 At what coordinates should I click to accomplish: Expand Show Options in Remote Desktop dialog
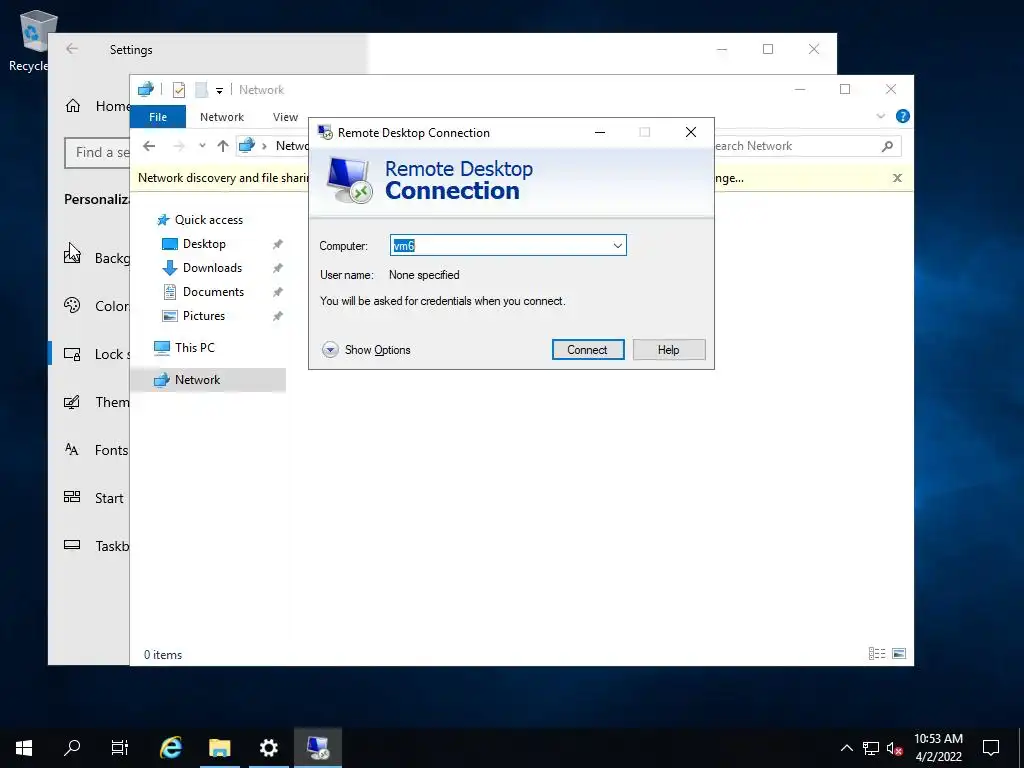pyautogui.click(x=366, y=349)
